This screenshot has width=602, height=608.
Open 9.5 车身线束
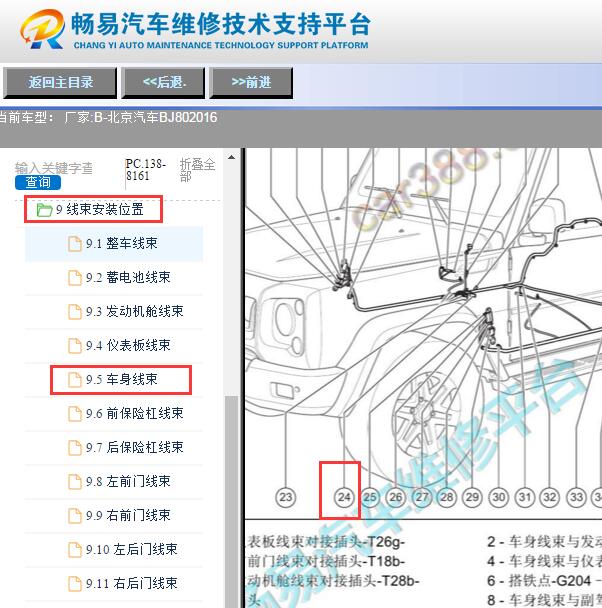(122, 379)
